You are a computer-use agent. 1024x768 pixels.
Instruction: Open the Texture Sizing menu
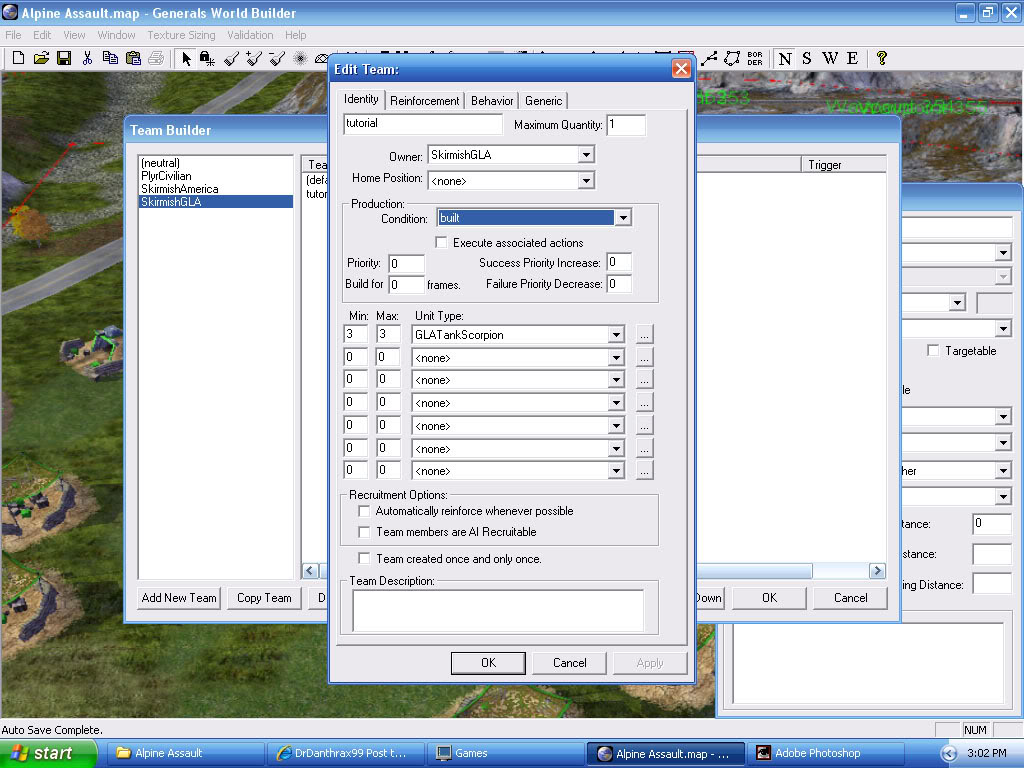pyautogui.click(x=181, y=35)
